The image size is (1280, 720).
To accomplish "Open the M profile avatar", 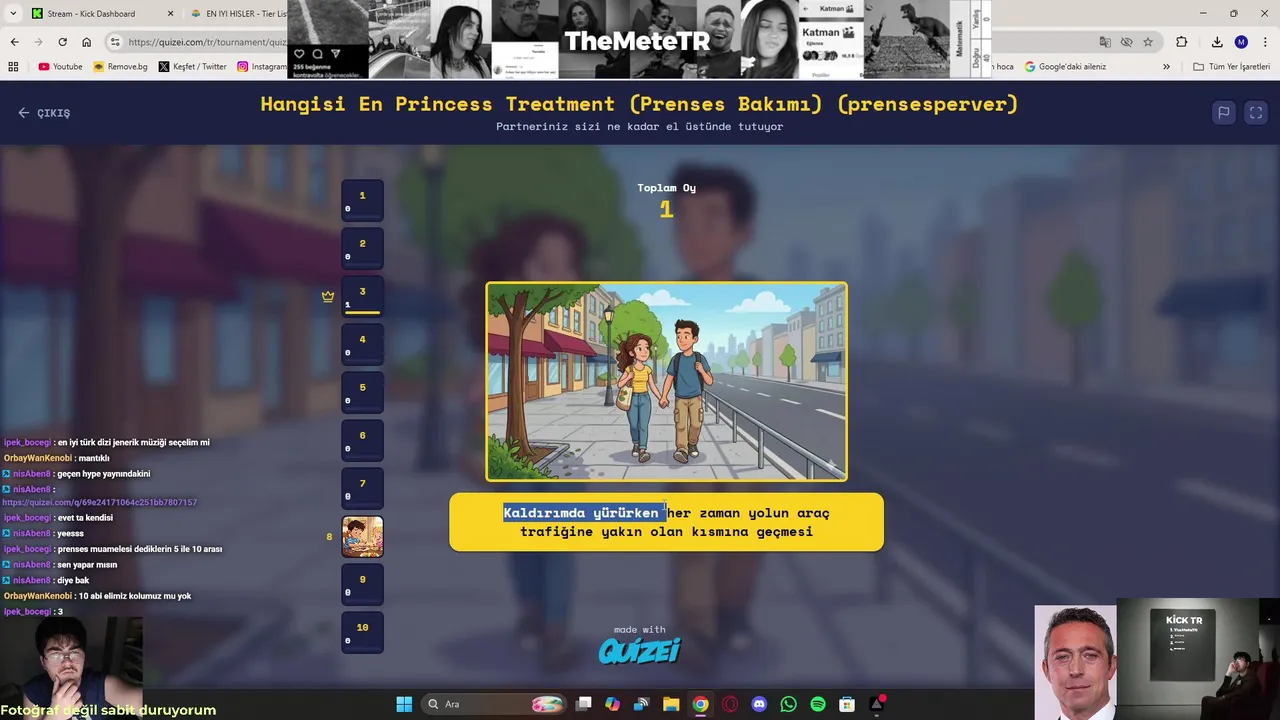I will pyautogui.click(x=1241, y=42).
